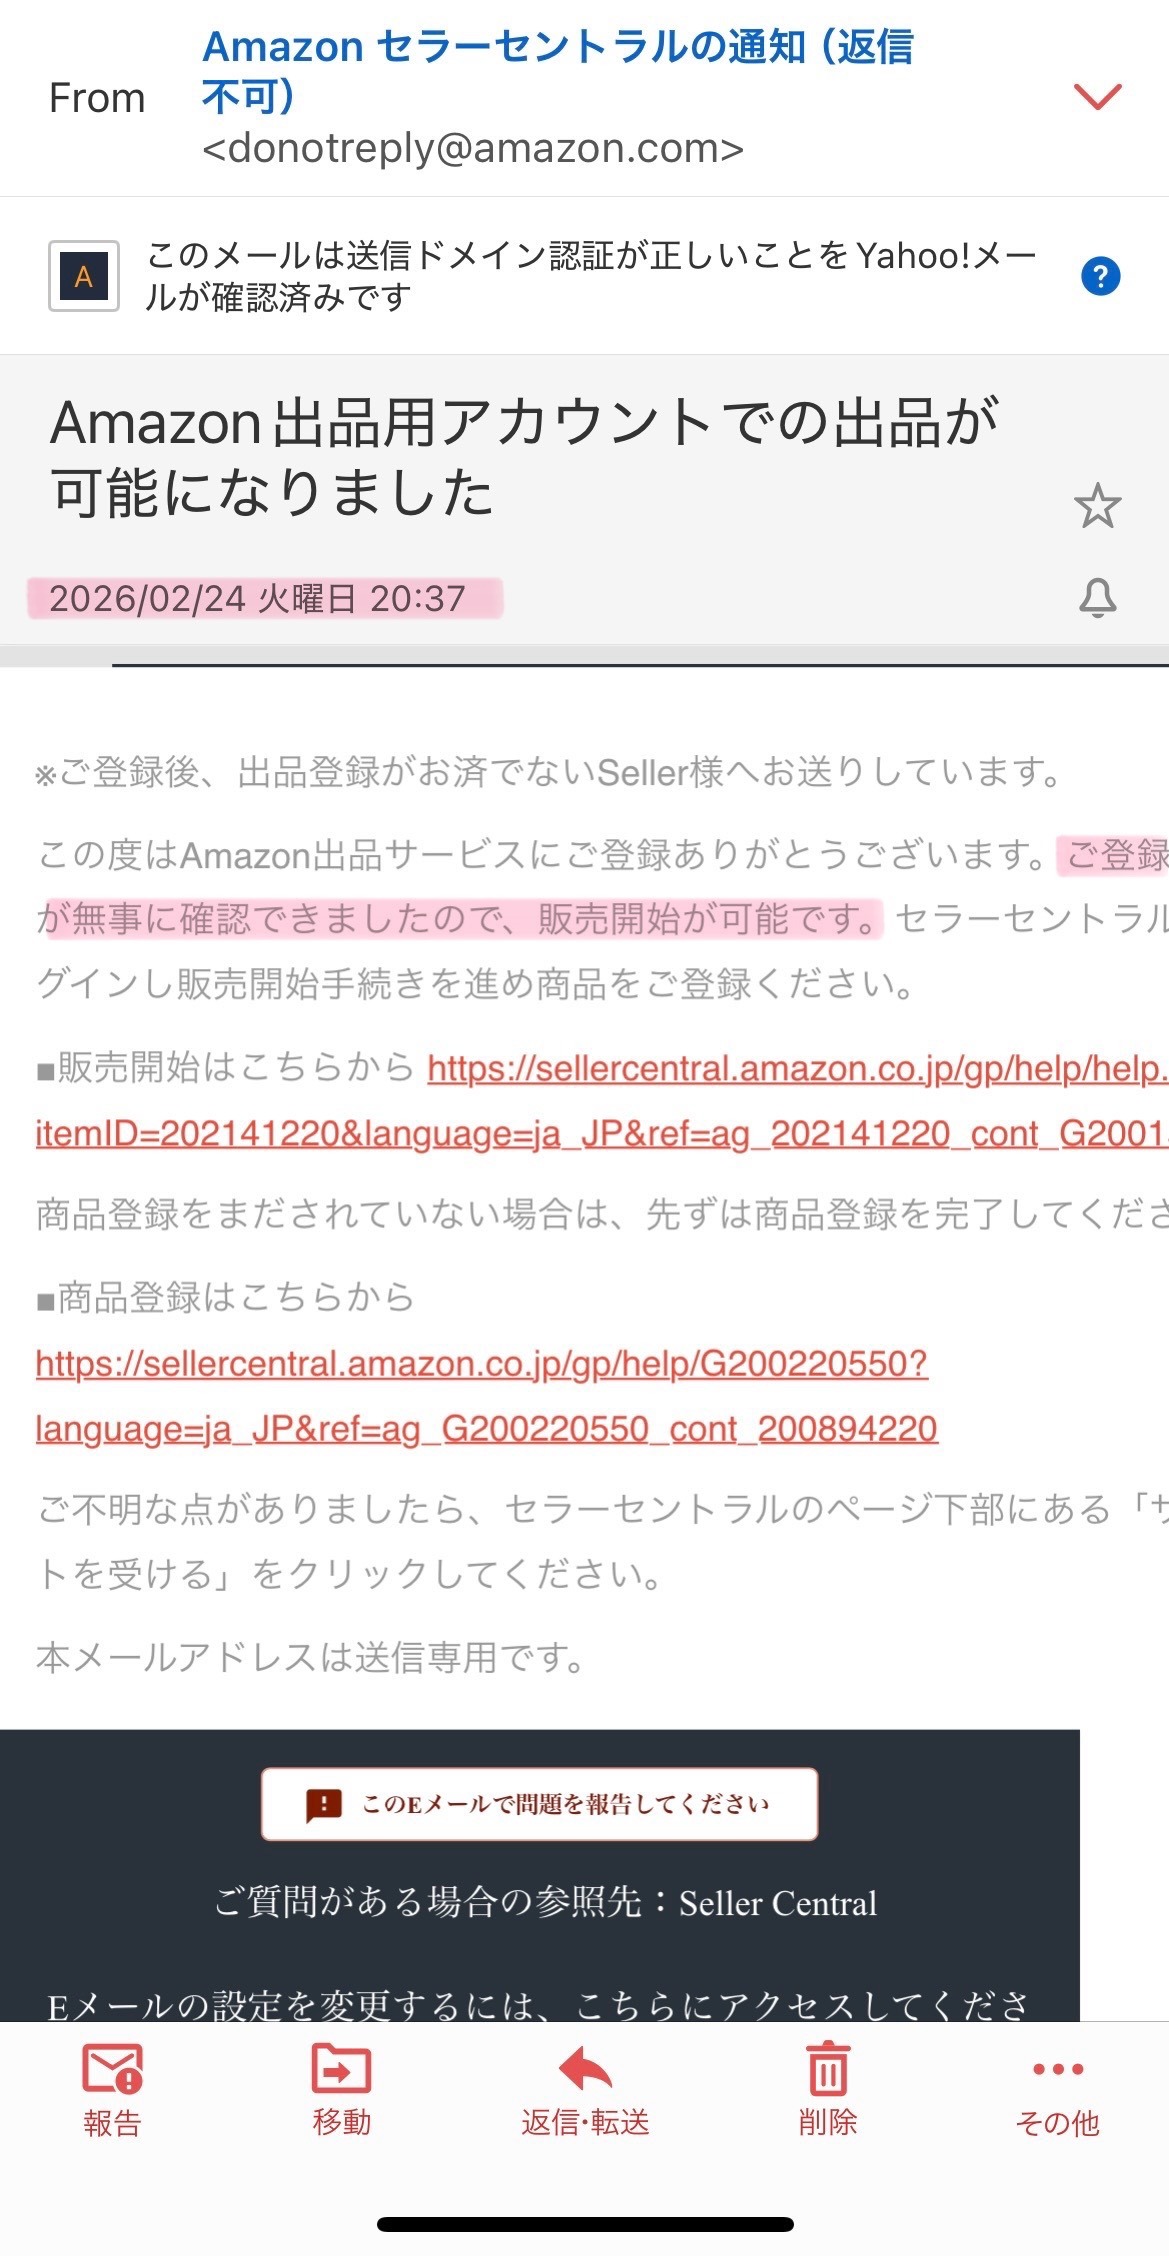Tap the 報告 report icon
This screenshot has width=1169, height=2256.
tap(112, 2091)
